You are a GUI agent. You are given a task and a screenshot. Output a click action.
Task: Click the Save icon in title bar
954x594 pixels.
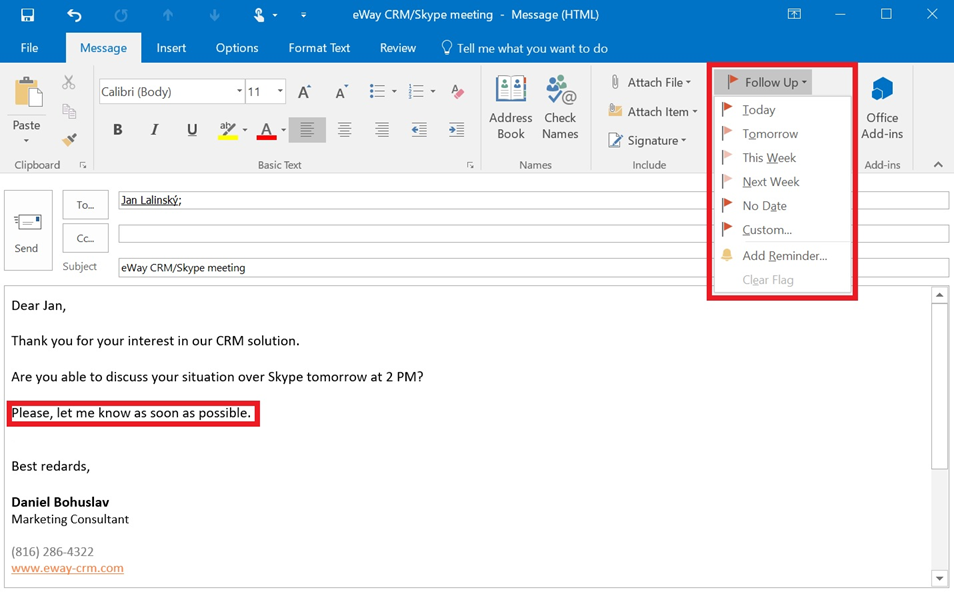tap(27, 15)
